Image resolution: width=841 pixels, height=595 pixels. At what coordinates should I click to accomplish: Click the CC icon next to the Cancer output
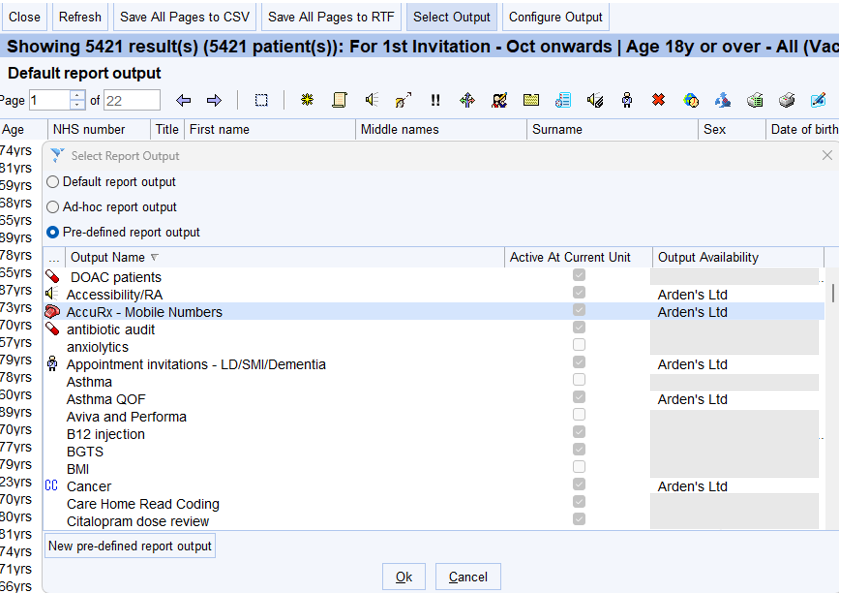pos(51,486)
